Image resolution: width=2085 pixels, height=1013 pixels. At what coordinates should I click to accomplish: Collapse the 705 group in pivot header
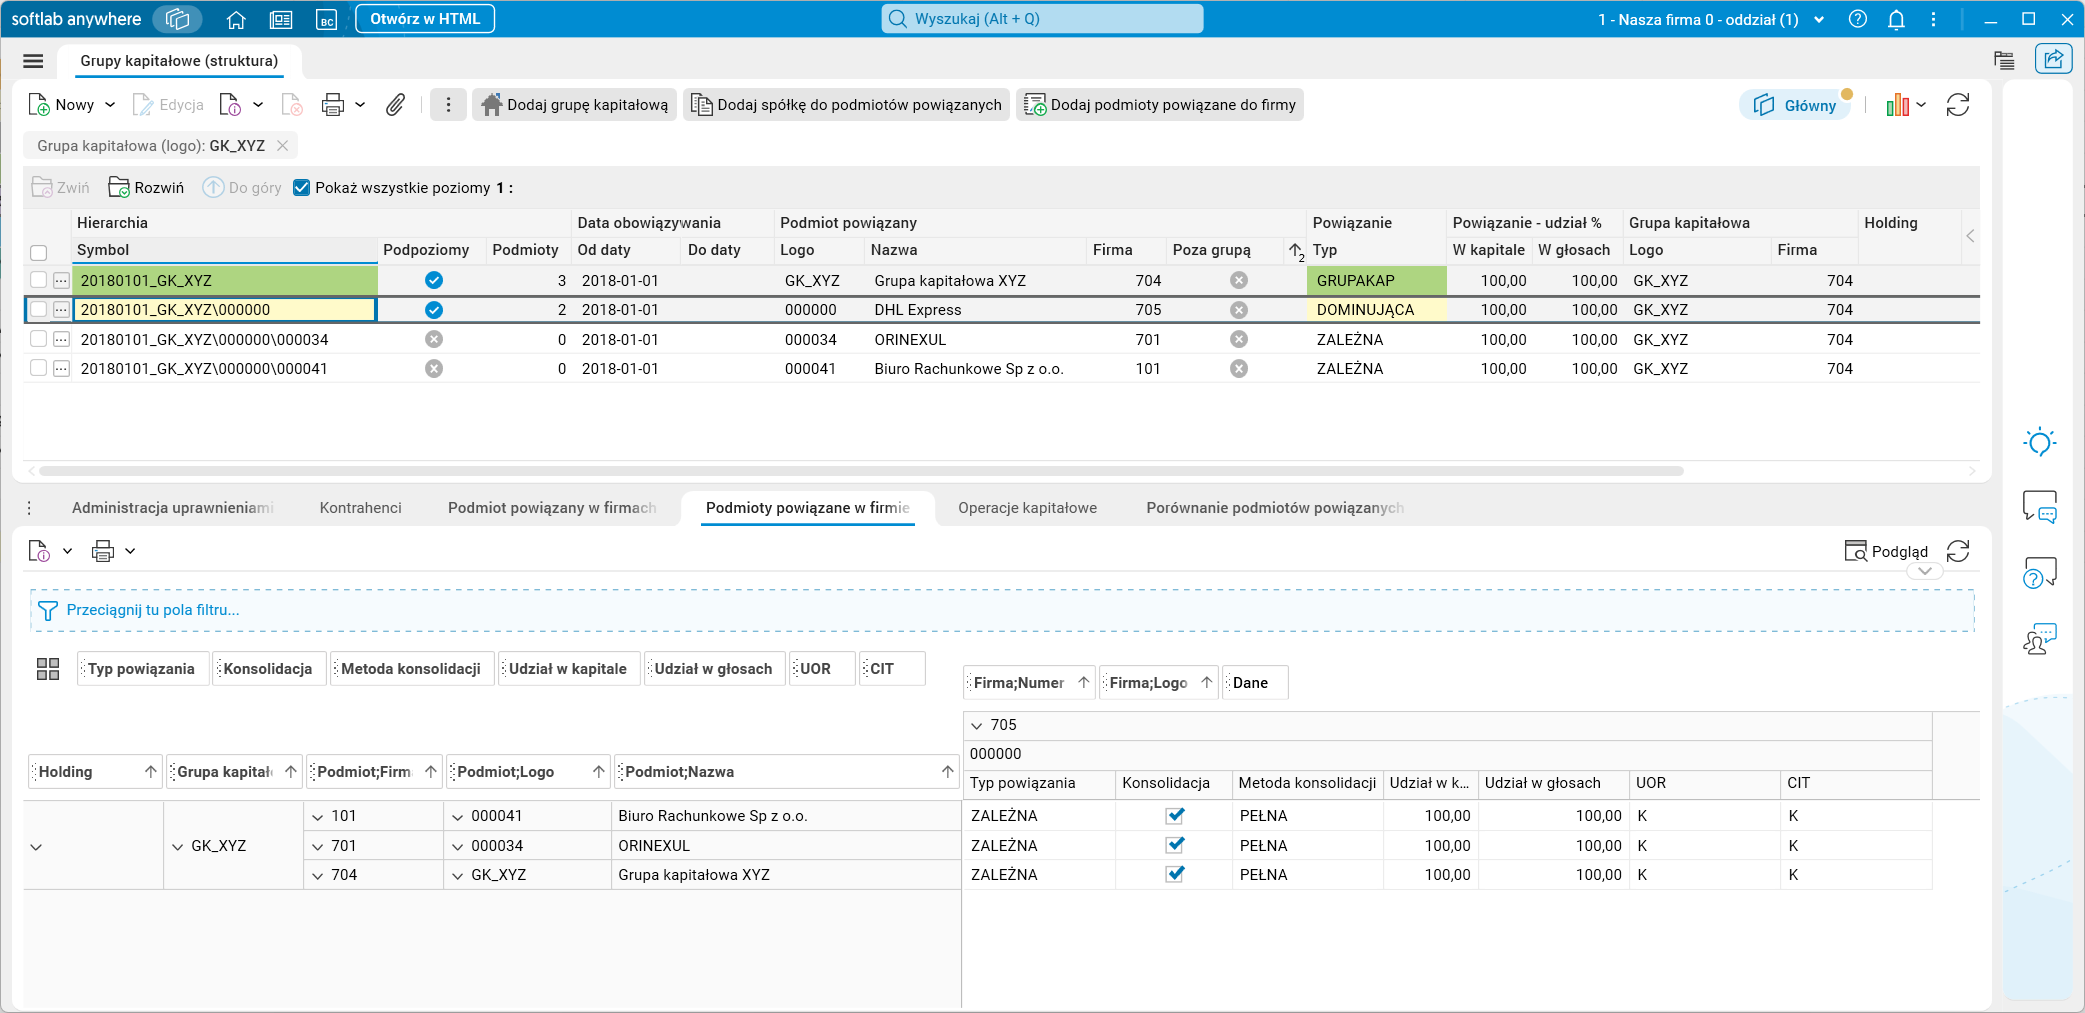pos(977,725)
